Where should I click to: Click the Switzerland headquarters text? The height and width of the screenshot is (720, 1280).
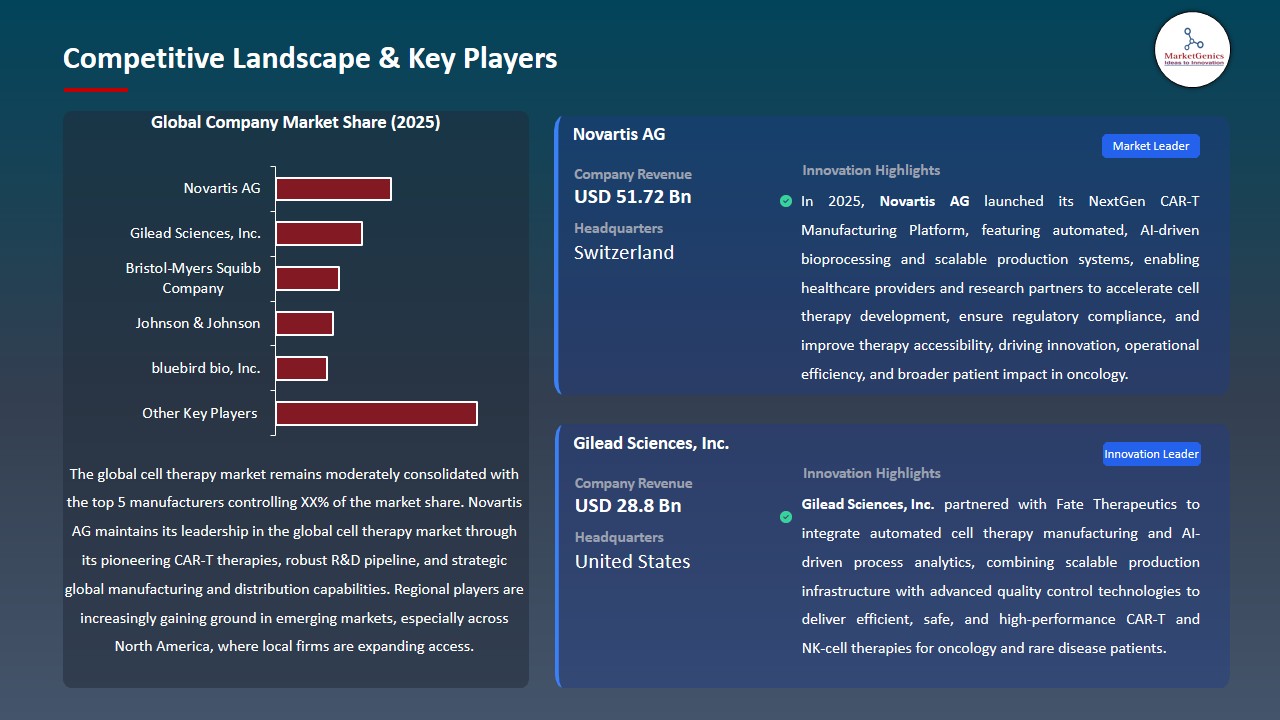point(623,253)
